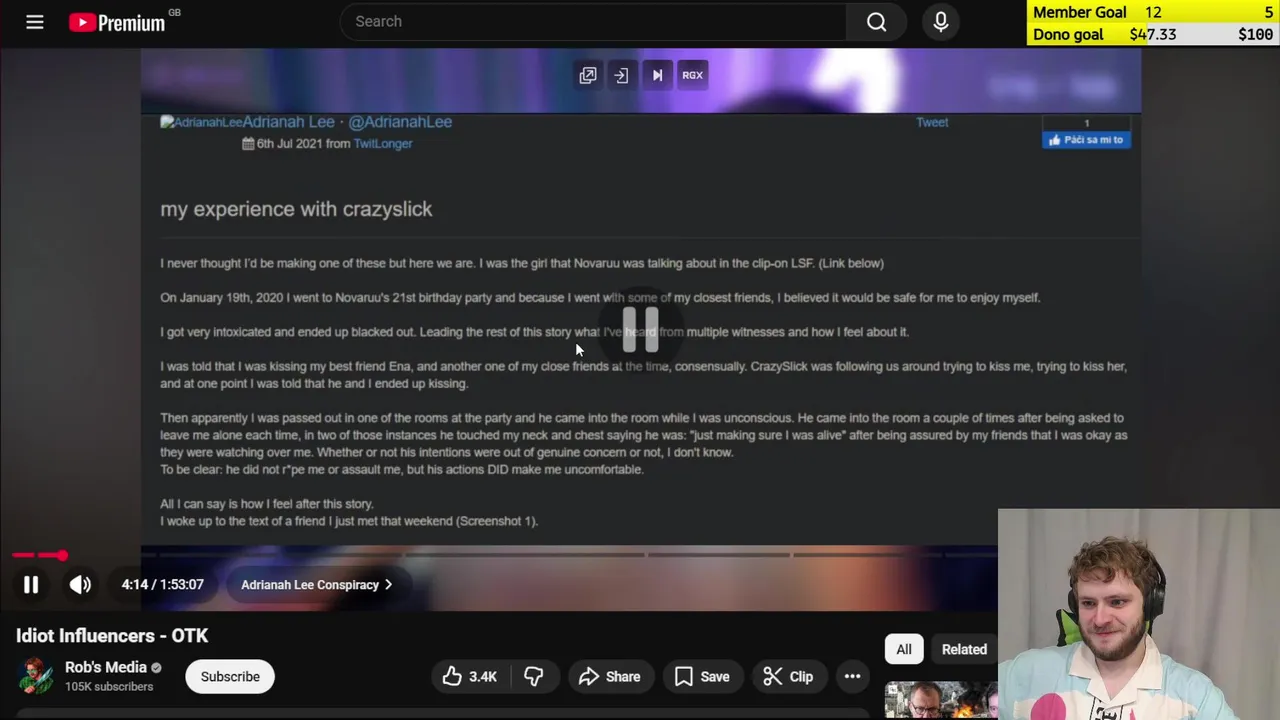Click the '6th Jul 2021' date text
This screenshot has height=720, width=1280.
click(289, 143)
